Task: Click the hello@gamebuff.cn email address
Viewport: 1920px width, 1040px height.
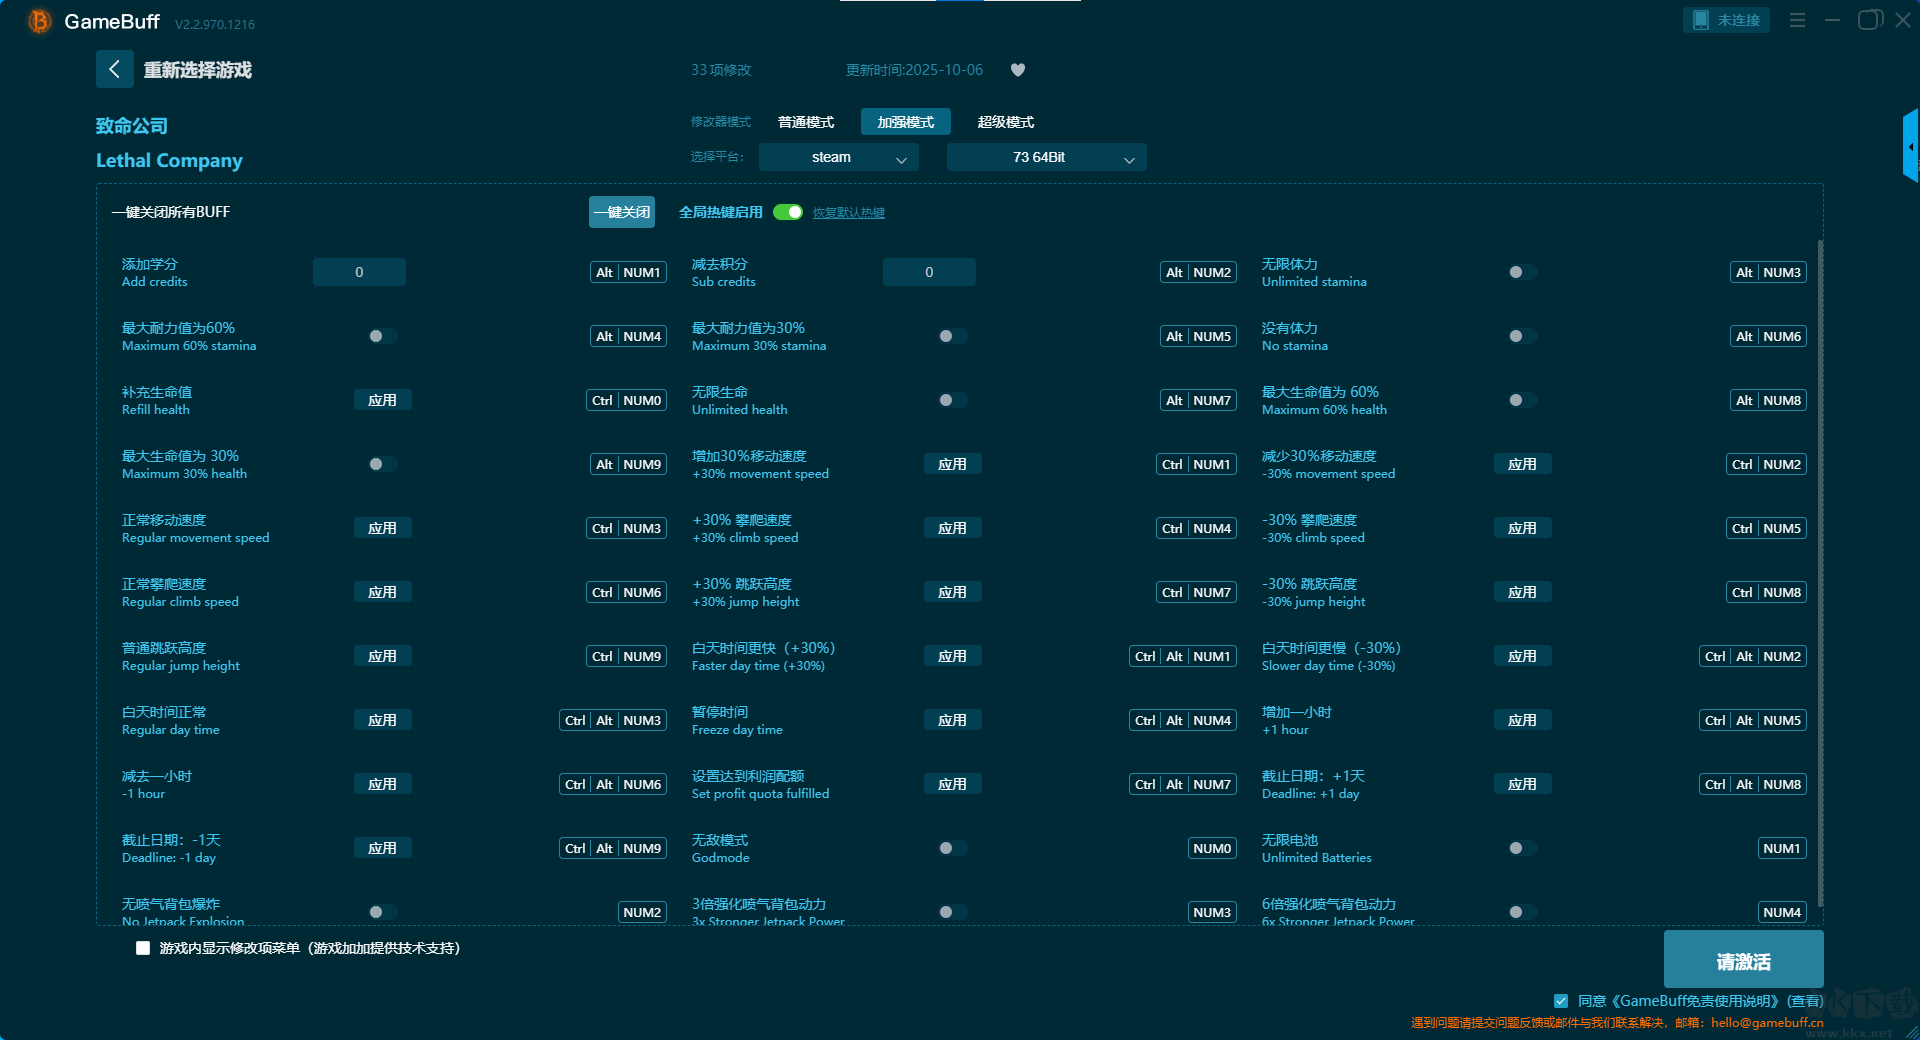Action: coord(1767,1022)
